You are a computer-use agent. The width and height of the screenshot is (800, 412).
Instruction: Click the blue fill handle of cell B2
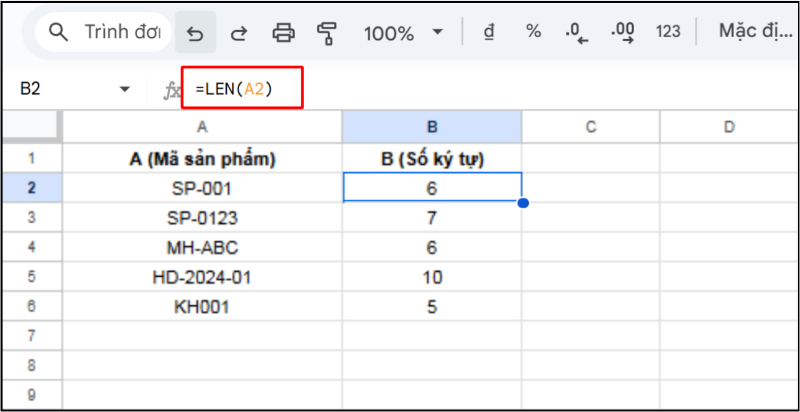point(522,203)
